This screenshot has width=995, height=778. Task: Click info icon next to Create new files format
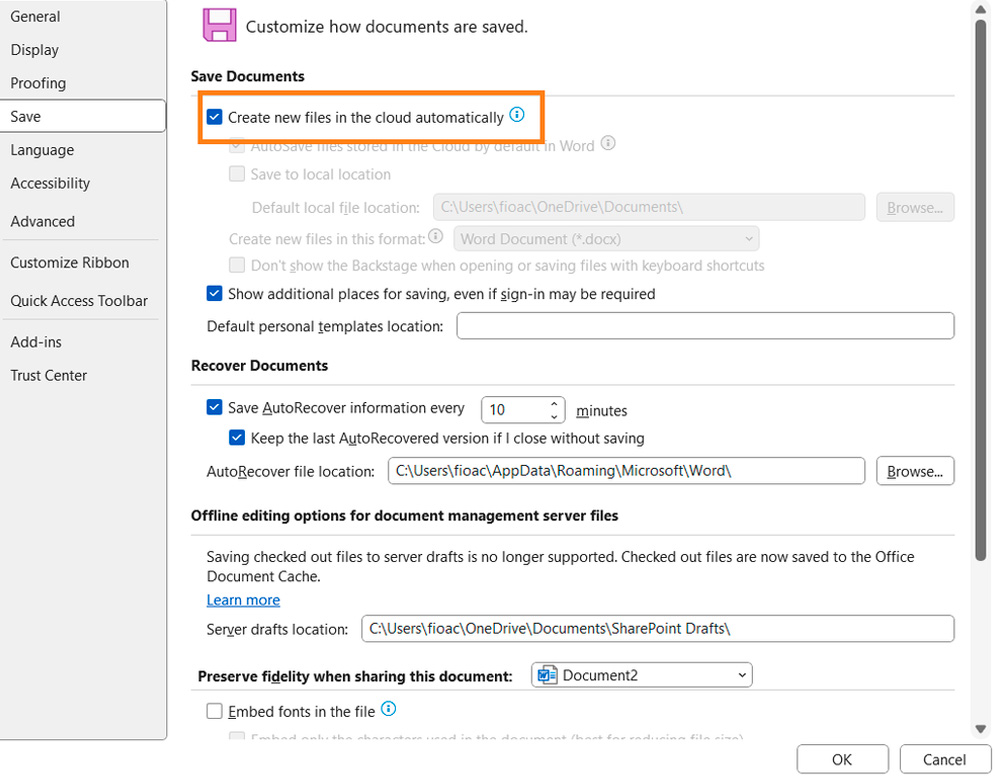pos(436,238)
